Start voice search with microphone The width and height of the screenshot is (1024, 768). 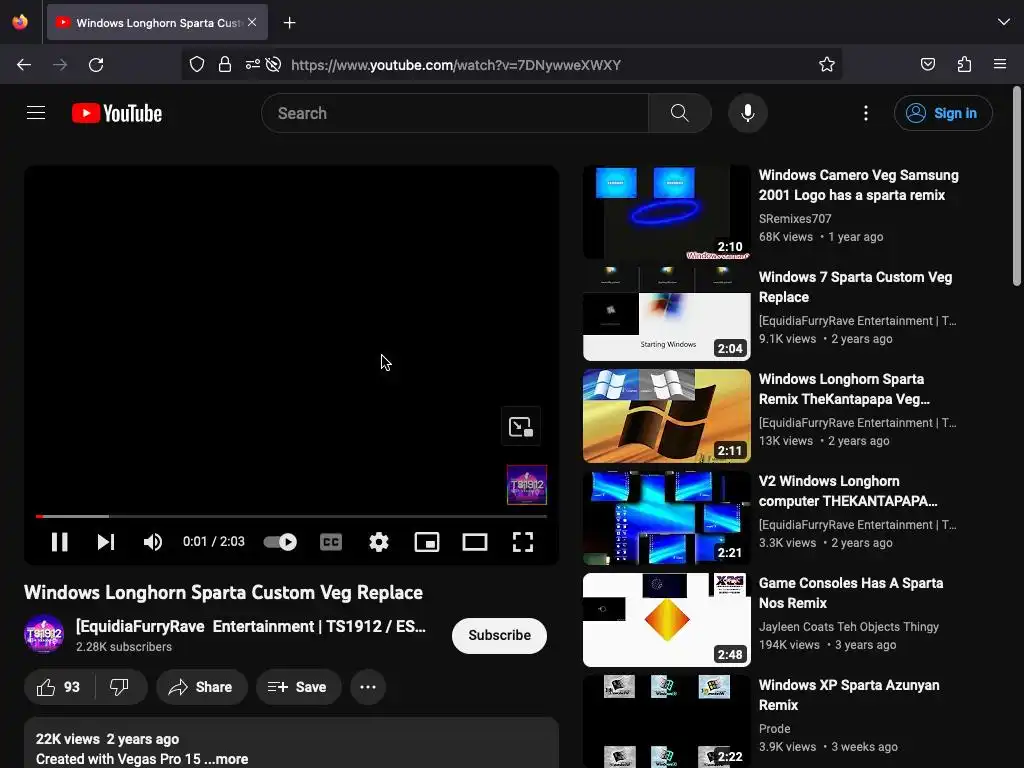pos(748,113)
